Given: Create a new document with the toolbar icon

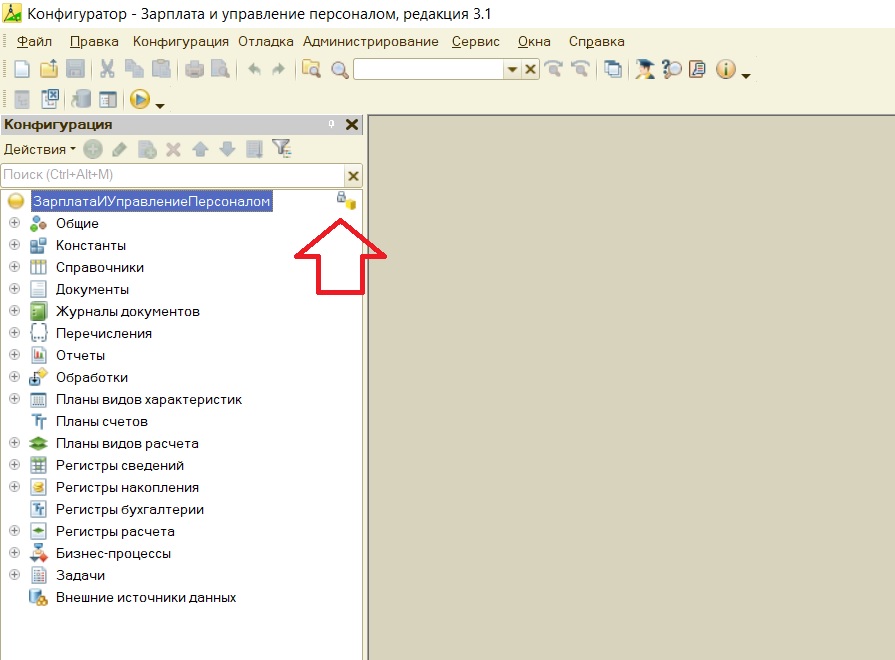Looking at the screenshot, I should pos(22,69).
